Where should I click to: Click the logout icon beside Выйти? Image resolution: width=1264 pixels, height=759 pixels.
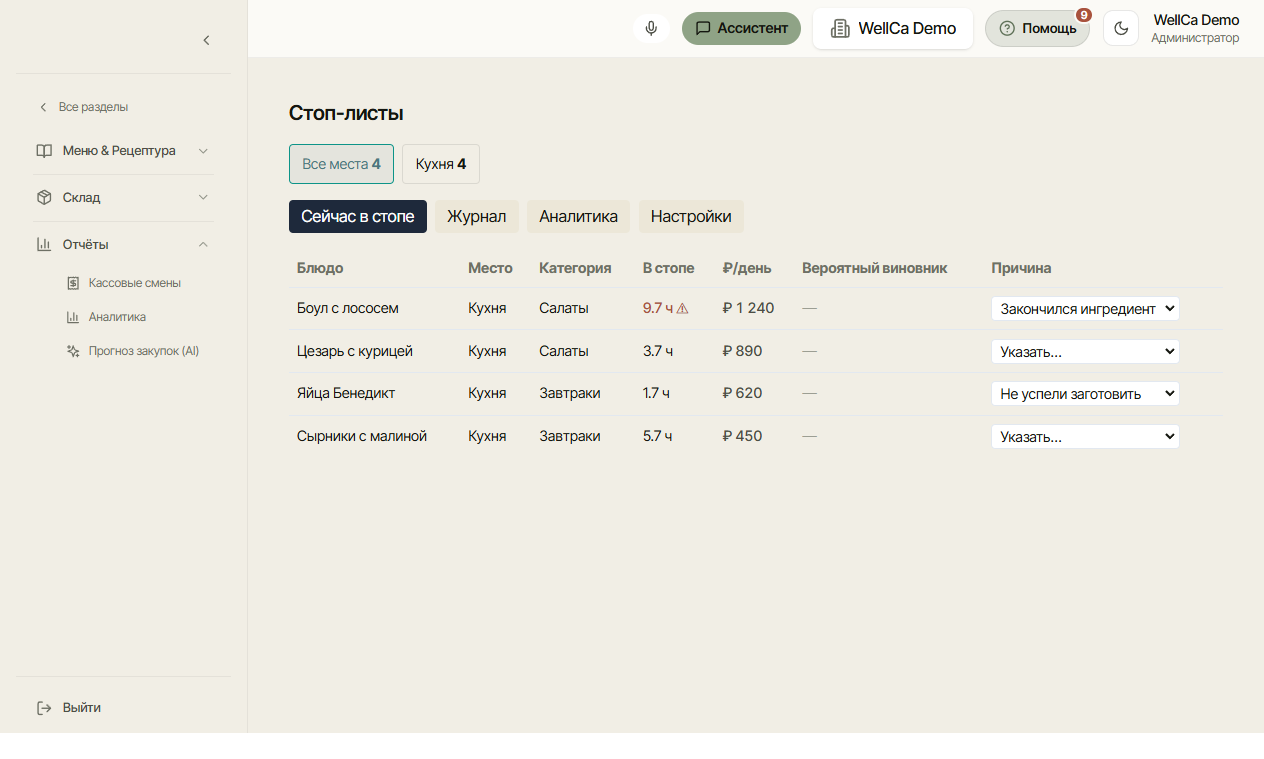44,708
